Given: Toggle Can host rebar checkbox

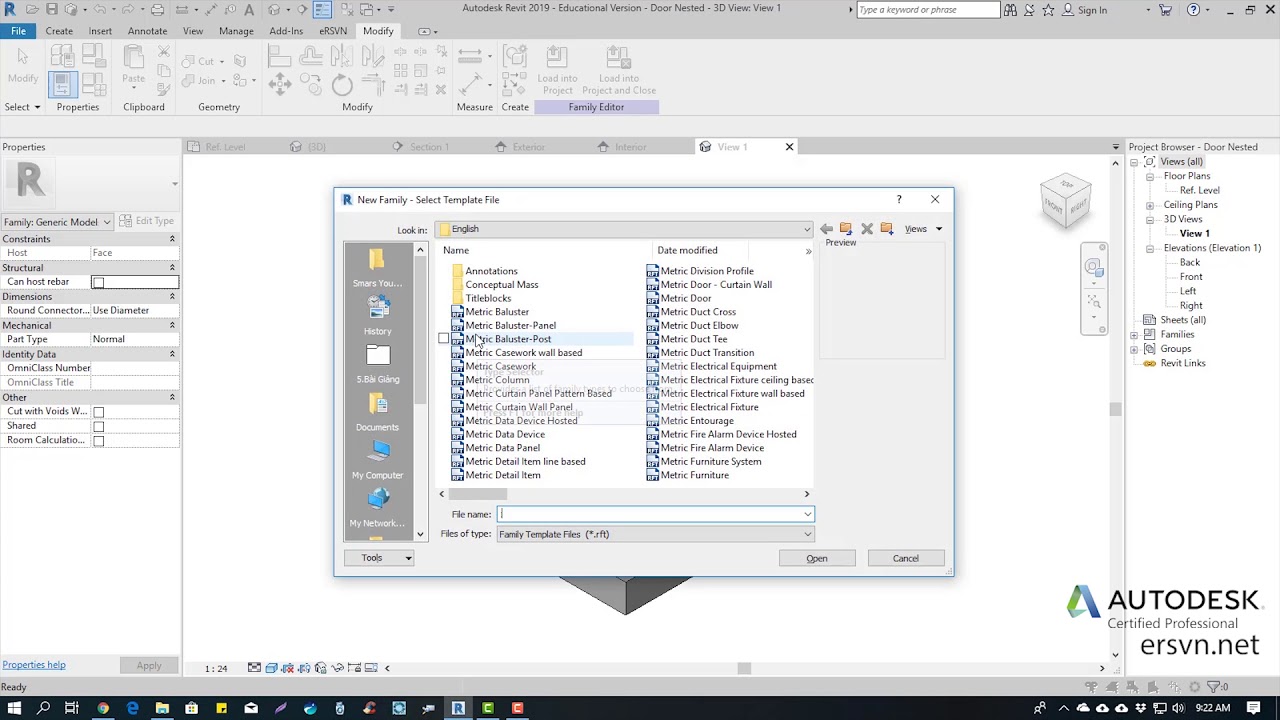Looking at the screenshot, I should coord(98,283).
